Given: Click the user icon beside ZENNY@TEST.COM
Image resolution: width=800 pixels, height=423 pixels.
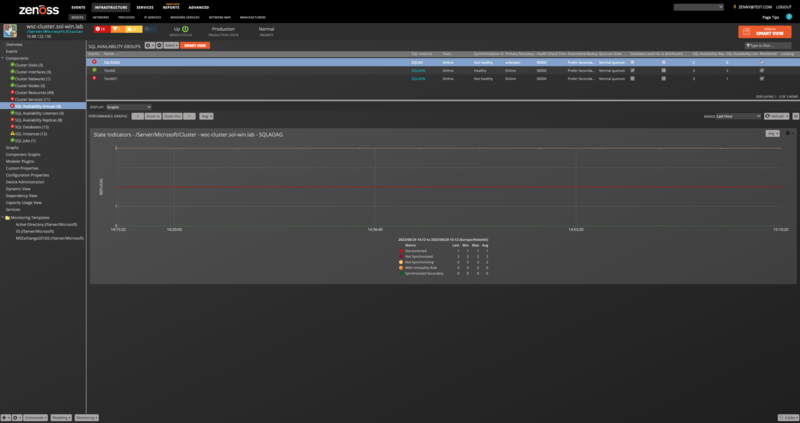Looking at the screenshot, I should (x=735, y=7).
